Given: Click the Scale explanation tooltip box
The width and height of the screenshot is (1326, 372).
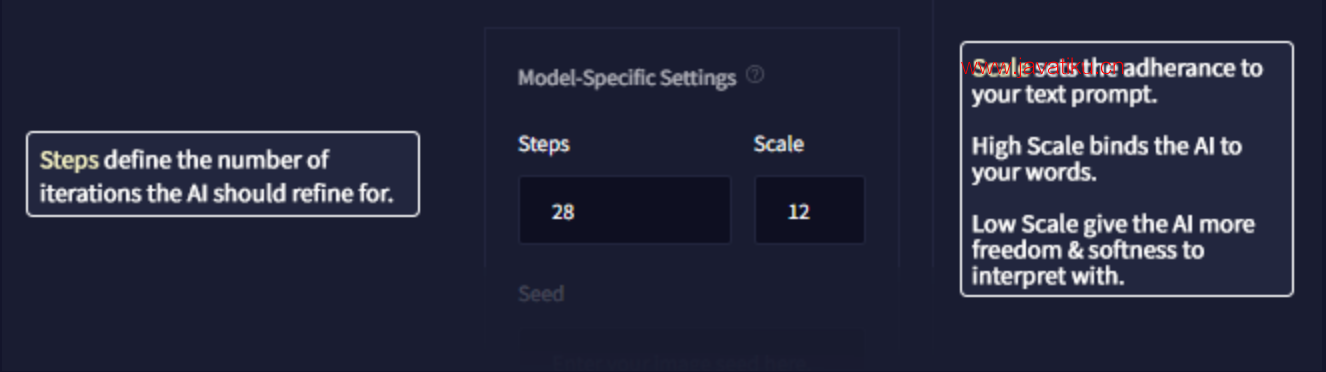Looking at the screenshot, I should click(1127, 169).
